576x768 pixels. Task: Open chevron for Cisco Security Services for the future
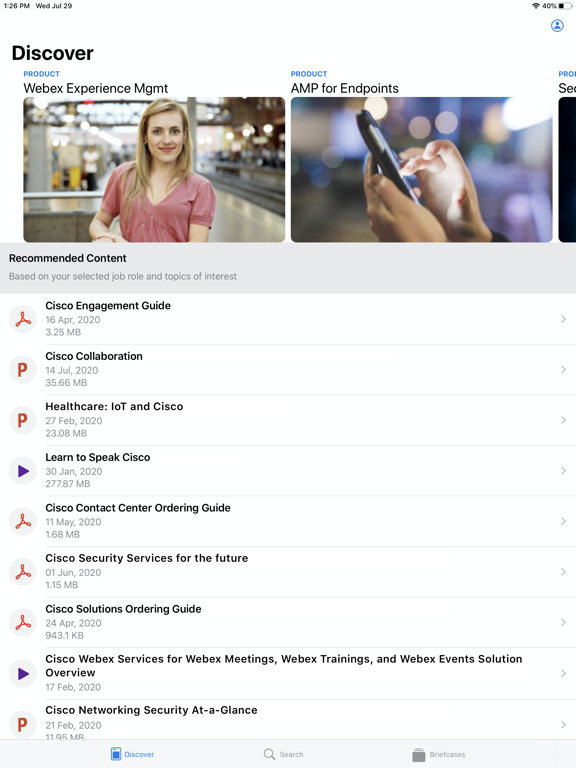click(563, 572)
